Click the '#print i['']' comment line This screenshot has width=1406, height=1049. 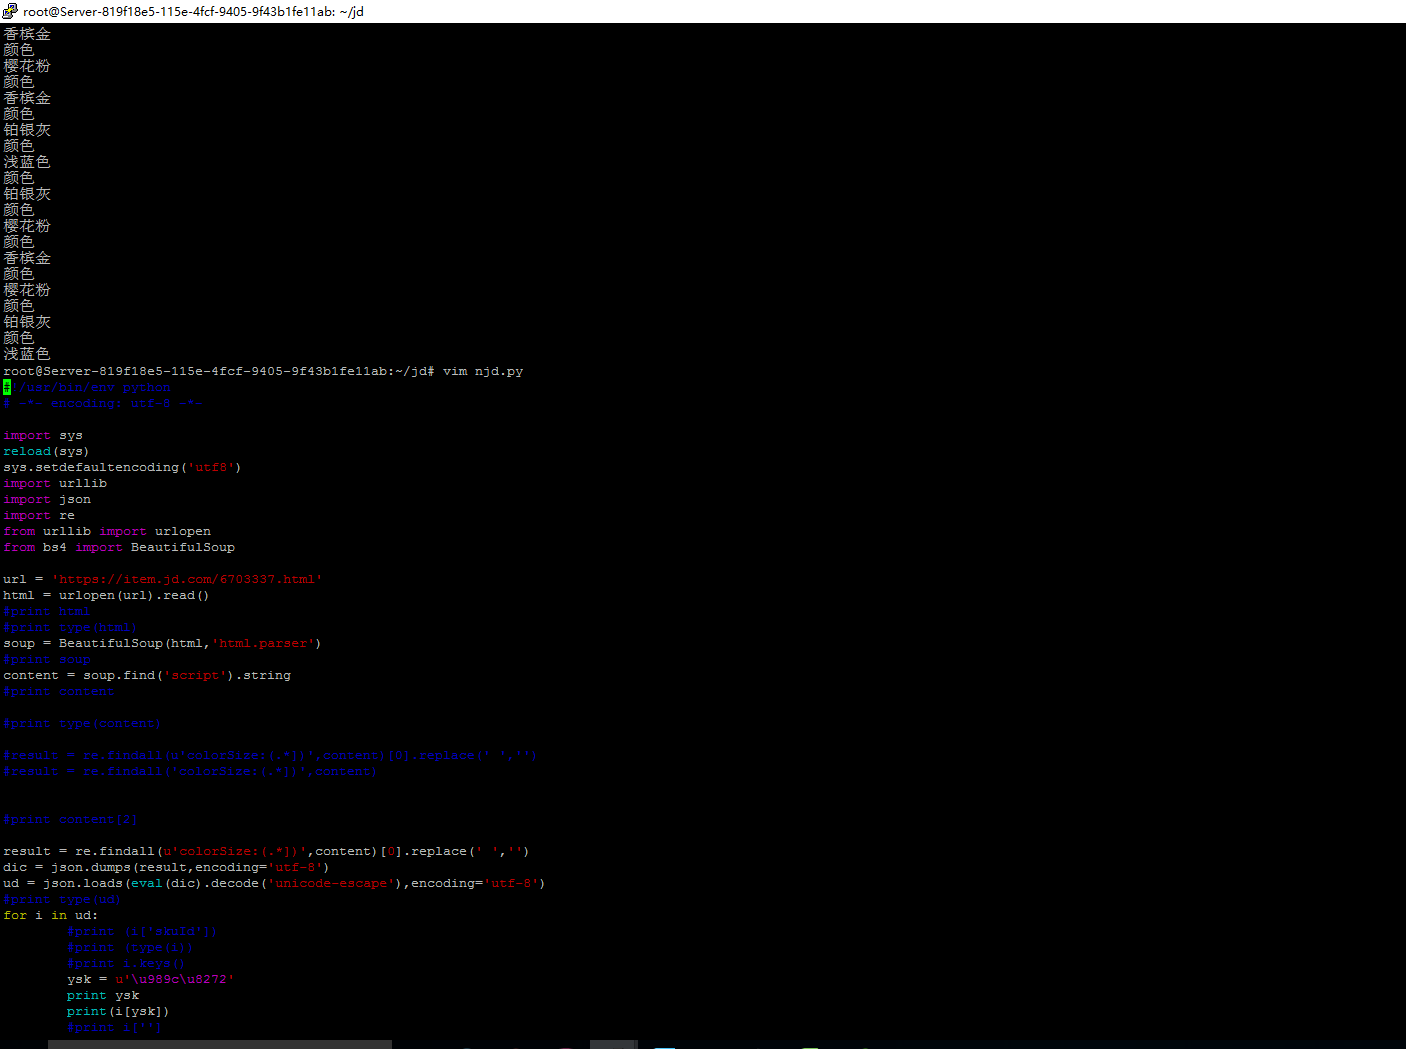point(114,1028)
